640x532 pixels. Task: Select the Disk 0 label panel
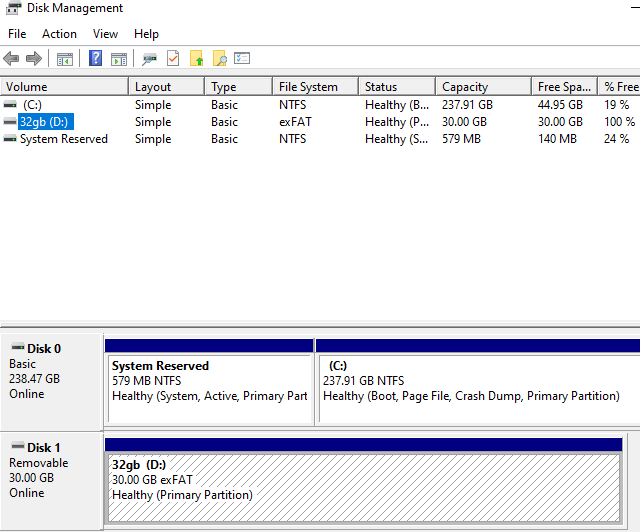[x=51, y=382]
